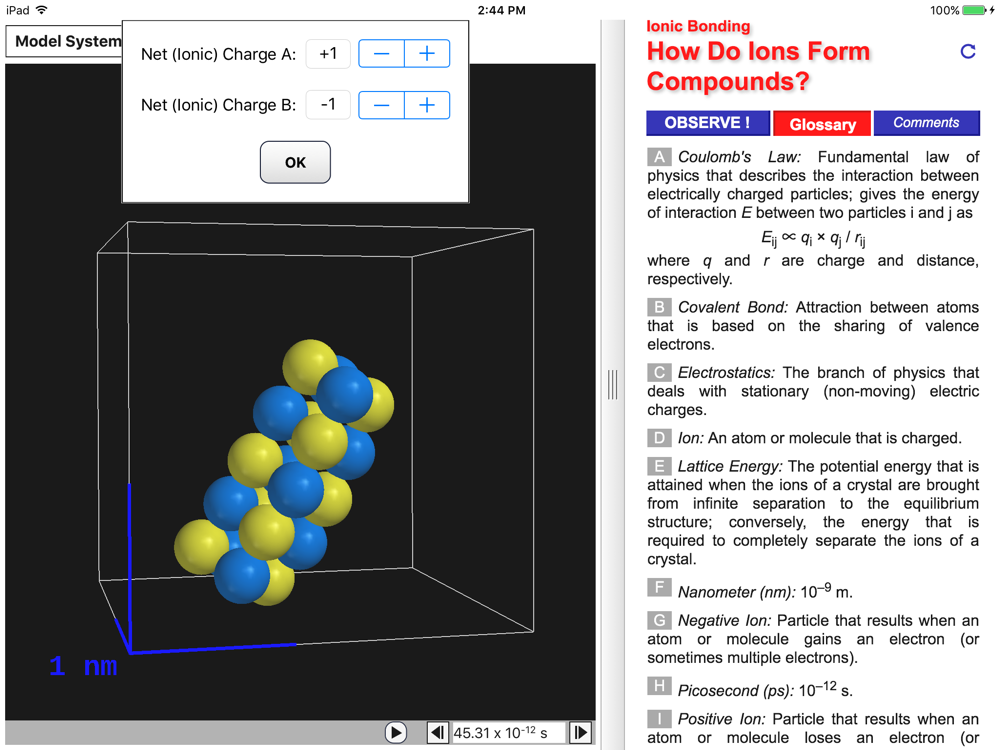Increase Net Ionic Charge B with plus
The width and height of the screenshot is (1000, 750).
click(x=427, y=105)
